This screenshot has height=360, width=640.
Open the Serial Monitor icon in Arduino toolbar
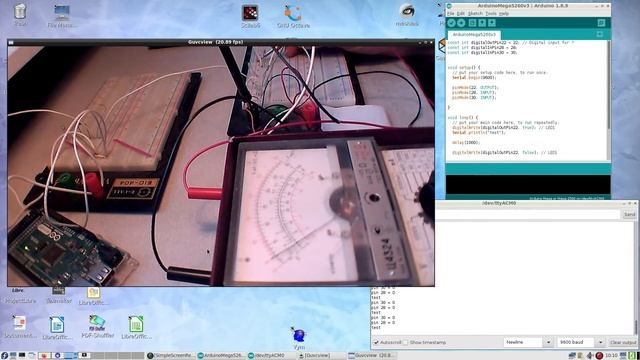click(x=601, y=23)
